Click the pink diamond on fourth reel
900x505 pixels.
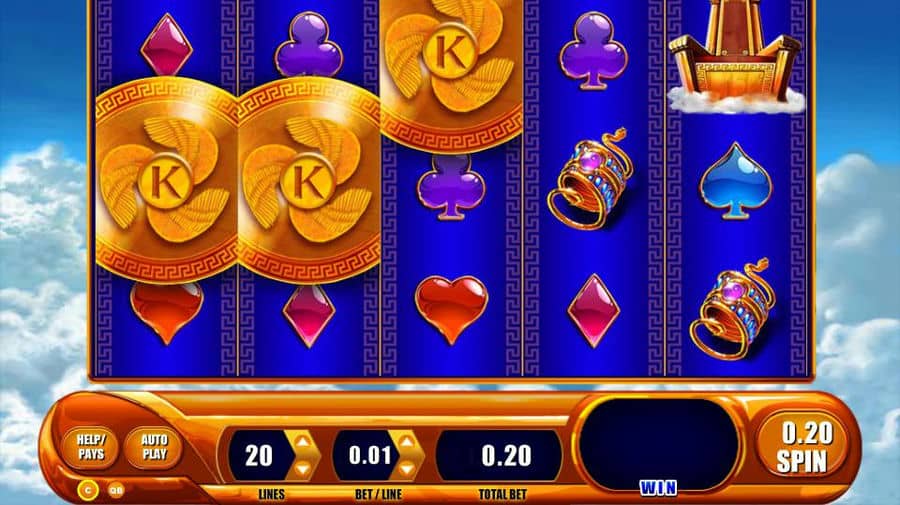pyautogui.click(x=593, y=310)
